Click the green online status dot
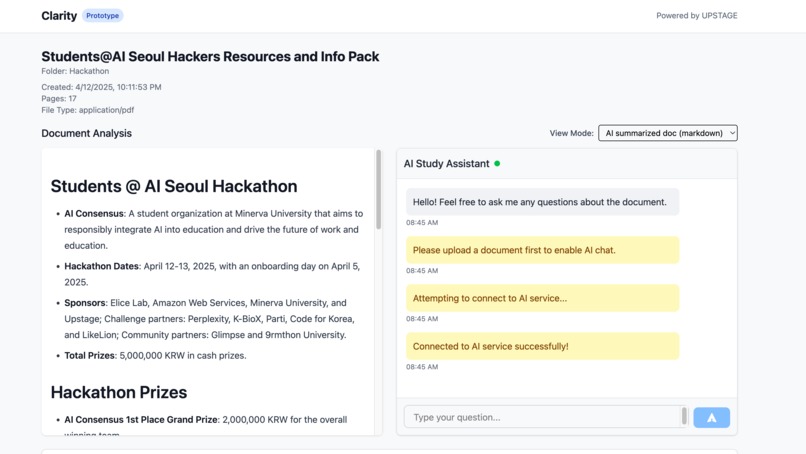The image size is (806, 454). tap(497, 164)
